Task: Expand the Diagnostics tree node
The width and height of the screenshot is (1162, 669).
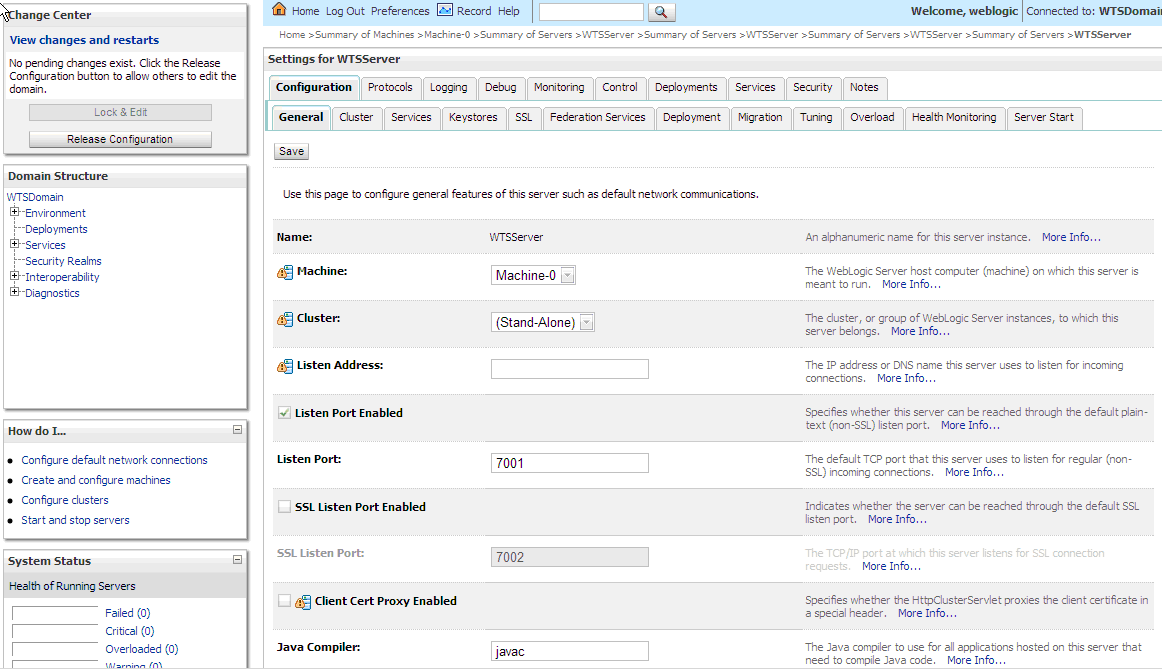Action: coord(14,292)
